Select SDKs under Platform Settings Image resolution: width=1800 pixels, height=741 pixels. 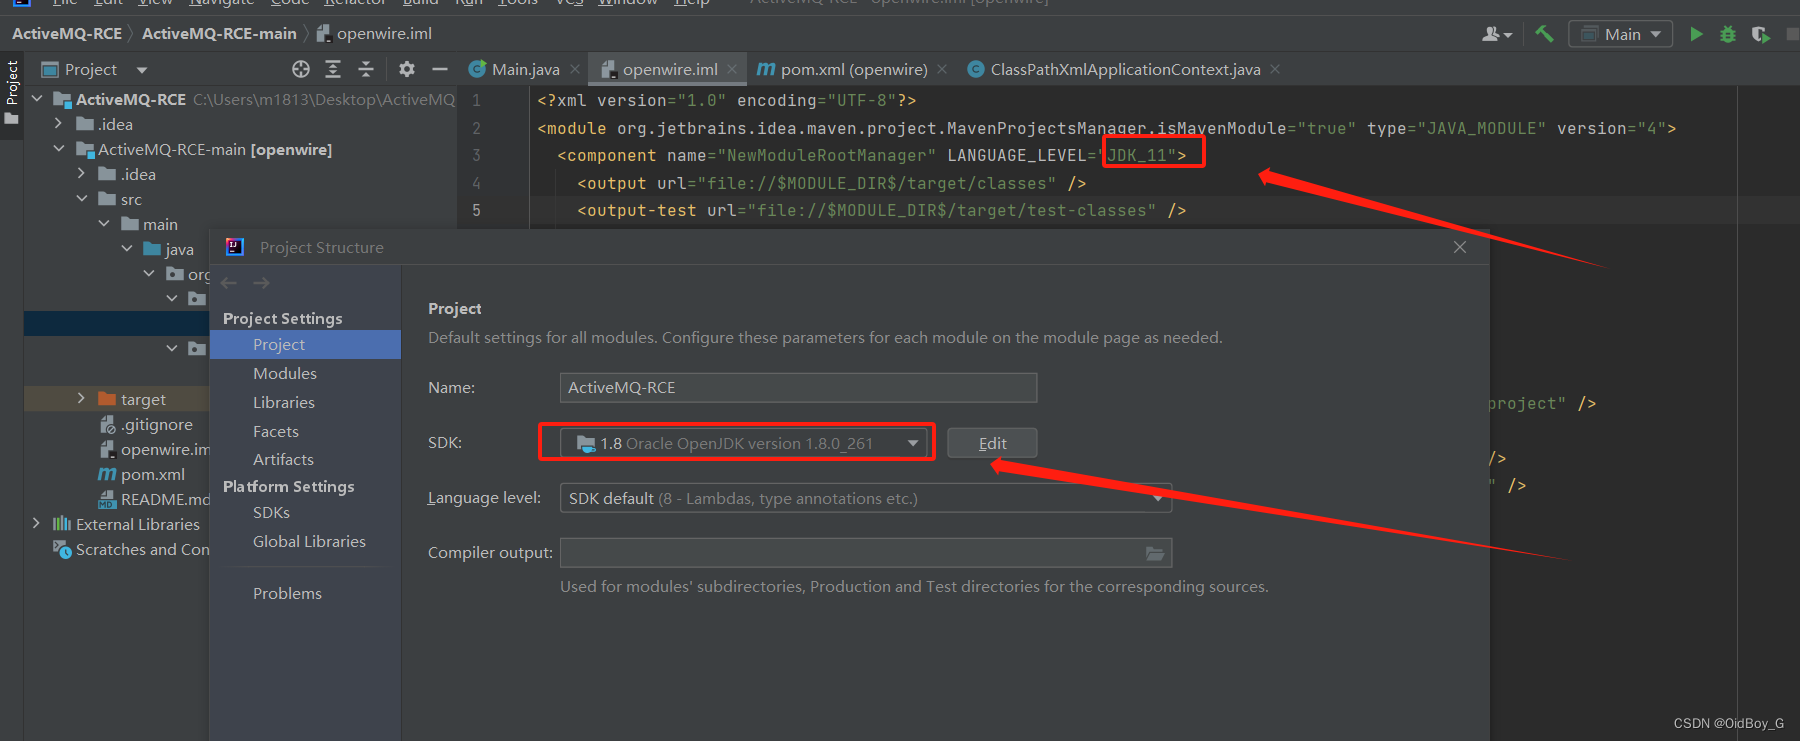(305, 512)
